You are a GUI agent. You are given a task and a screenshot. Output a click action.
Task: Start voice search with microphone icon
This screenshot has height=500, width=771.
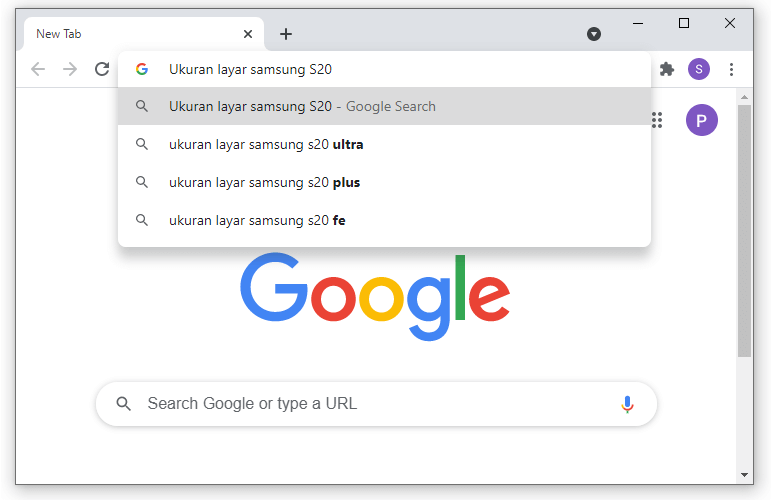click(627, 404)
